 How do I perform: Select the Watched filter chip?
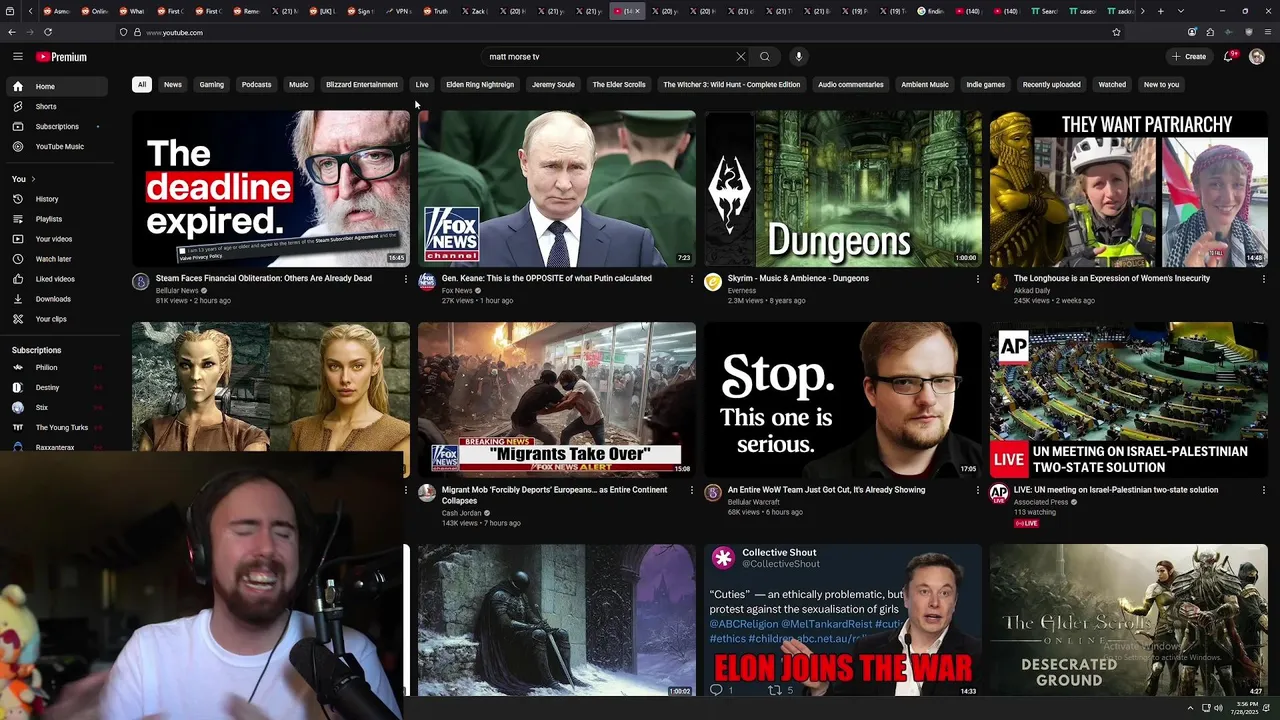pyautogui.click(x=1112, y=84)
